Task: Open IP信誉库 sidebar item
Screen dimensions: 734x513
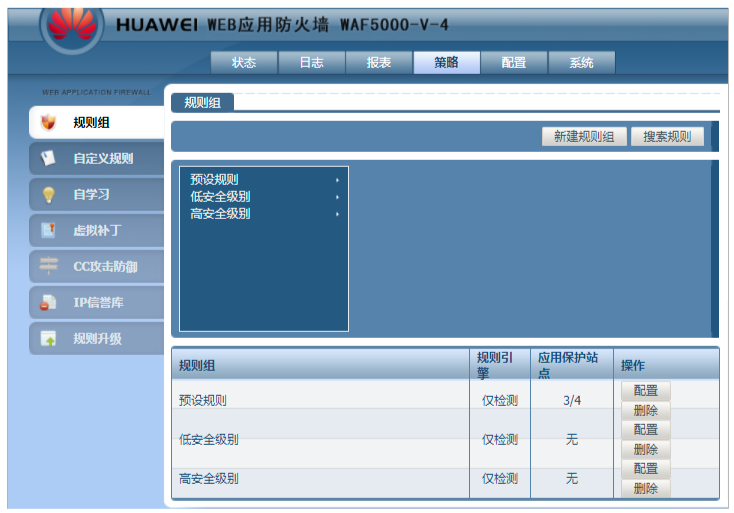Action: pos(97,302)
